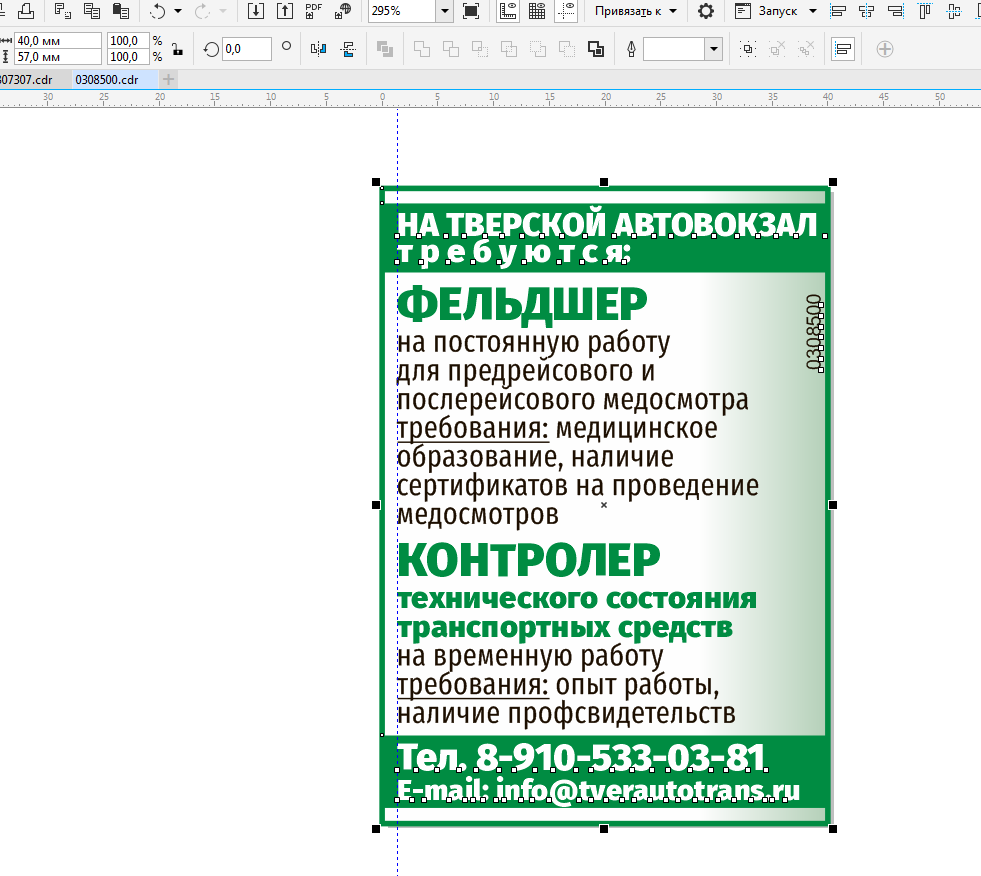
Task: Undo the last action
Action: pyautogui.click(x=157, y=11)
